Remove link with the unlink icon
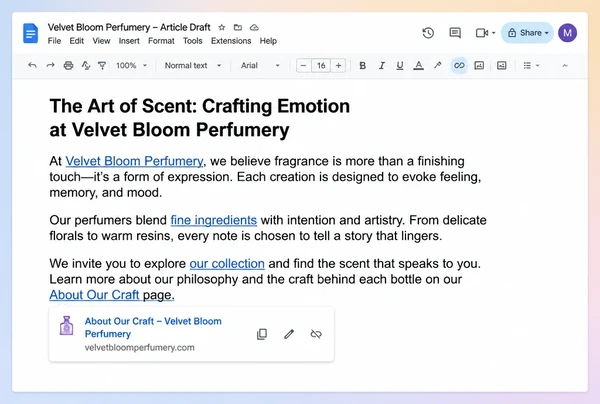Viewport: 600px width, 404px height. click(x=316, y=334)
